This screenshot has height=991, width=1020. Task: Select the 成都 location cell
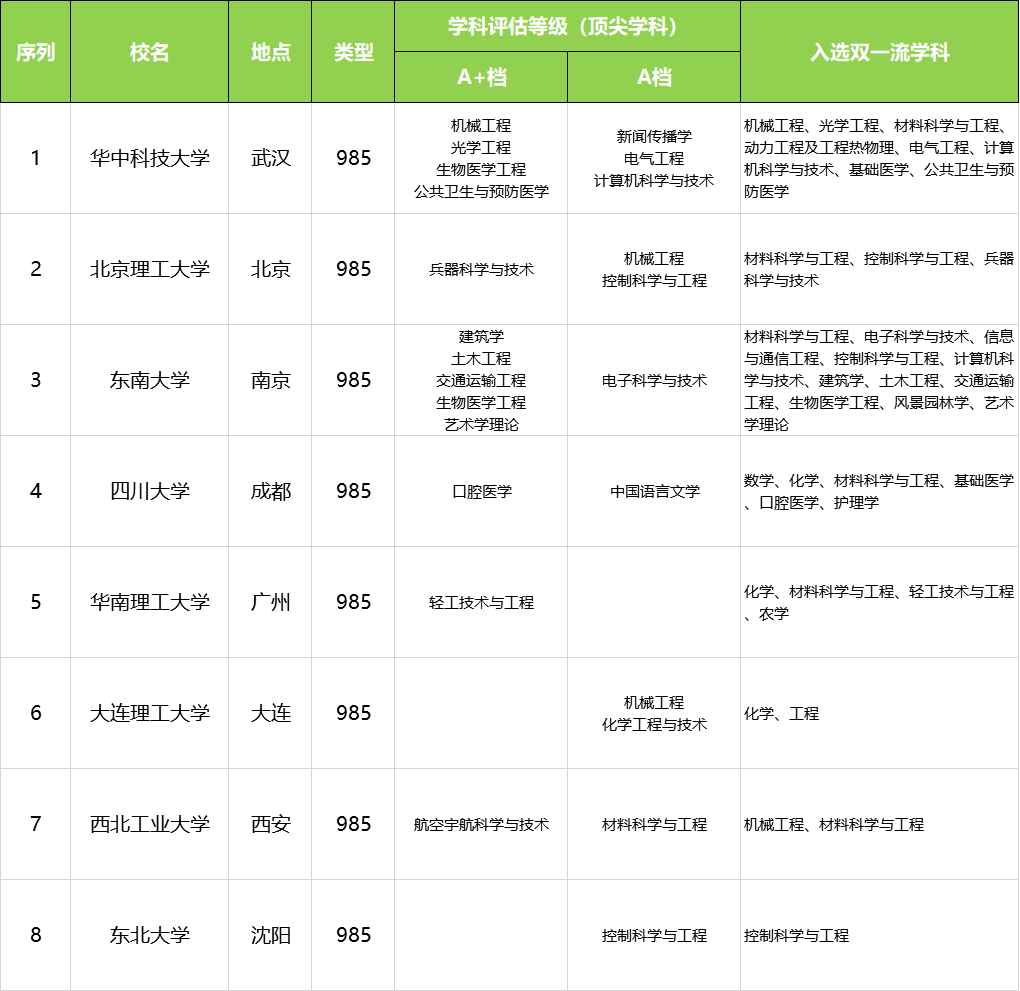(270, 491)
